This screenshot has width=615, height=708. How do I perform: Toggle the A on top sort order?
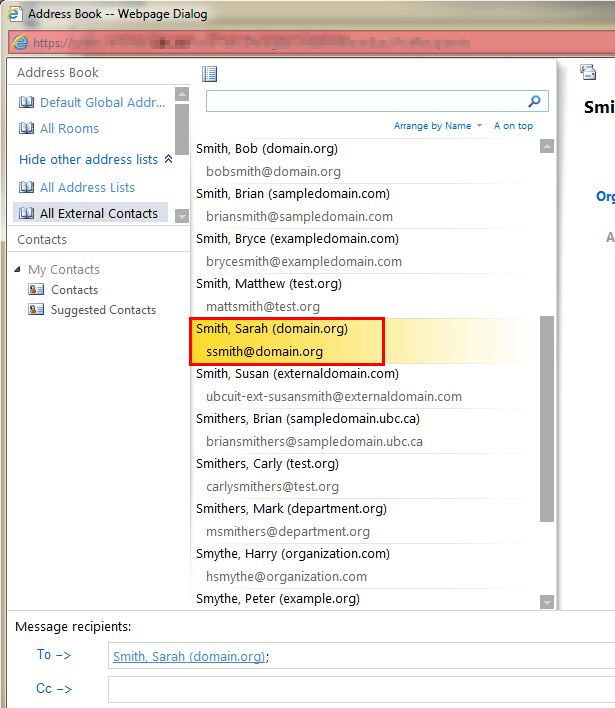pos(513,126)
